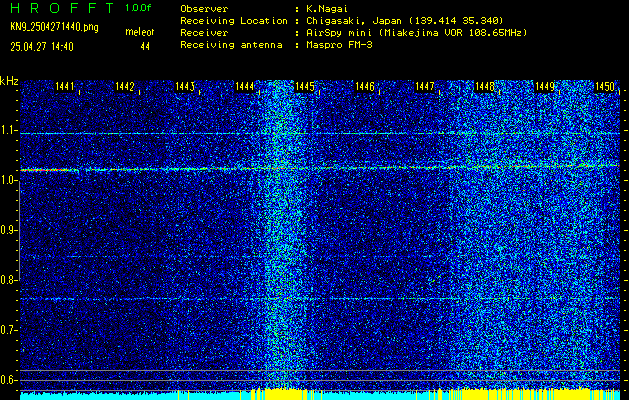This screenshot has width=629, height=400.
Task: Click the Observer name K.Nagai
Action: [x=326, y=8]
